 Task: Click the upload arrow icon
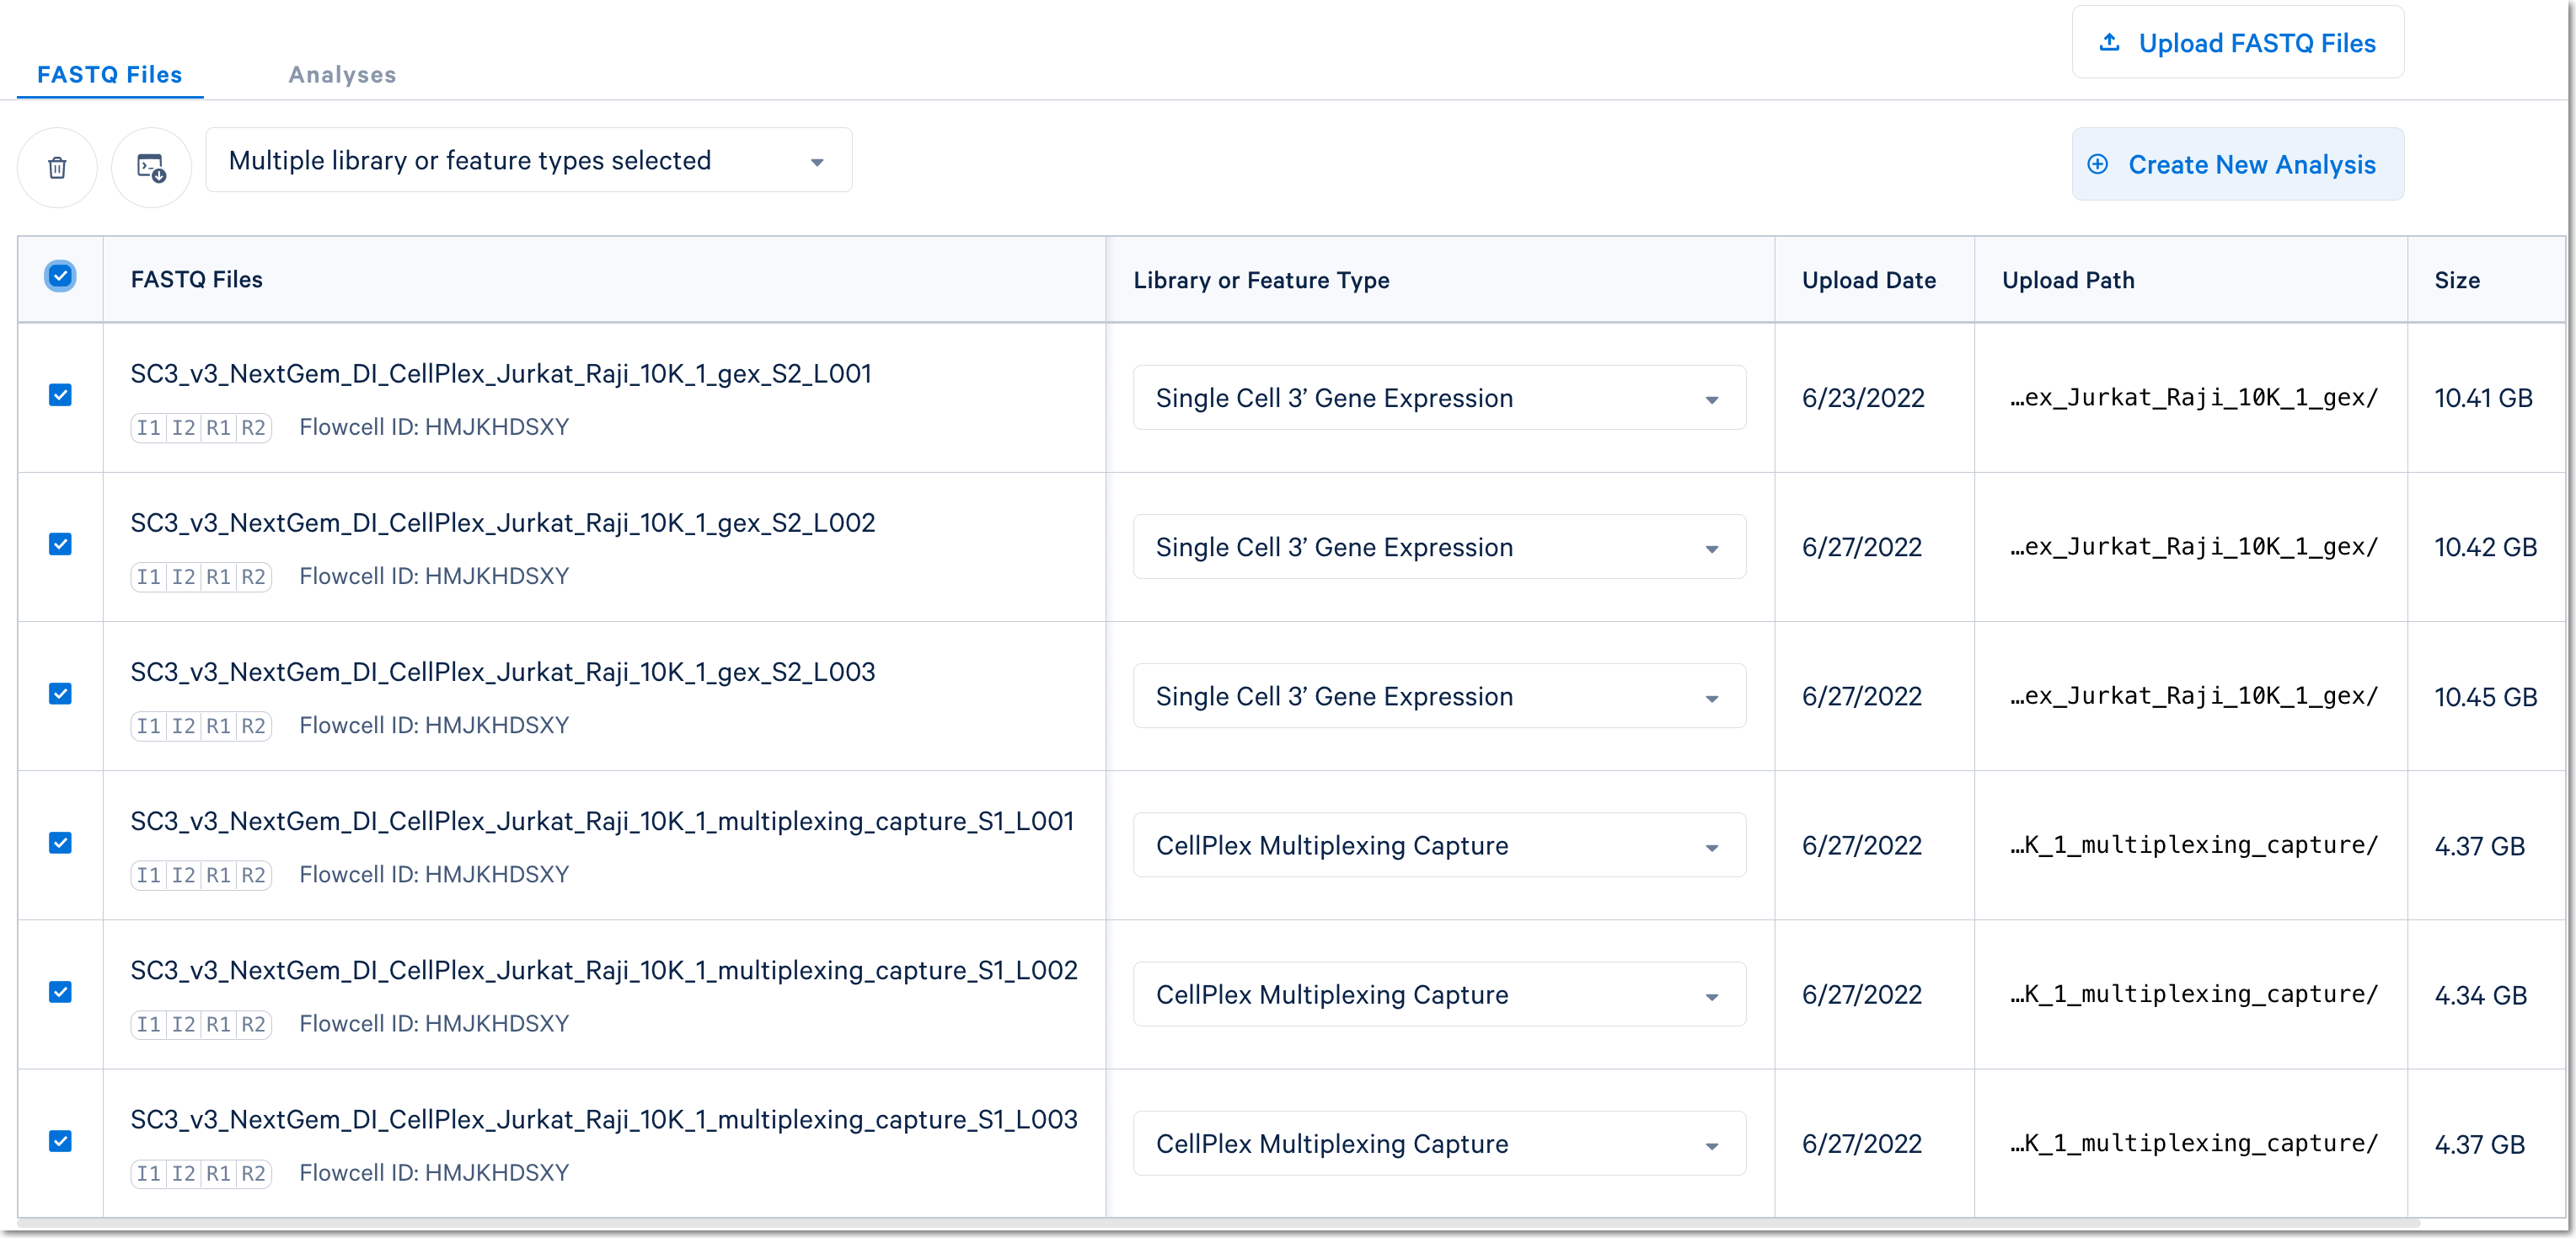pos(2109,42)
